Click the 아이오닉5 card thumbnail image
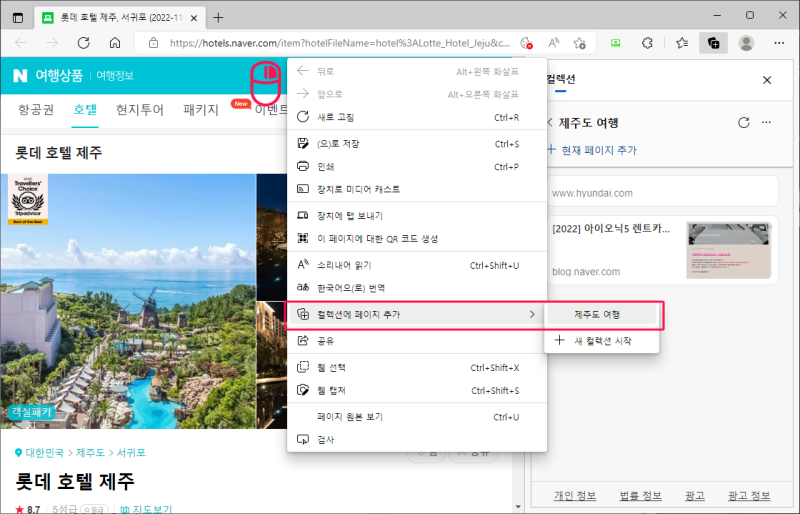800x514 pixels. click(729, 250)
